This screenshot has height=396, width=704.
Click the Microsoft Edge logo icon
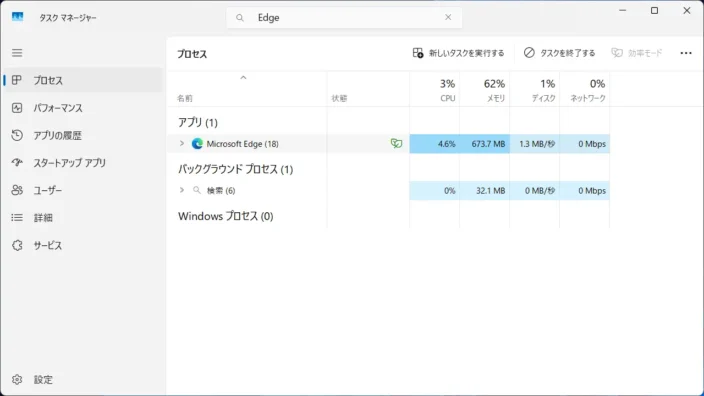coord(197,144)
